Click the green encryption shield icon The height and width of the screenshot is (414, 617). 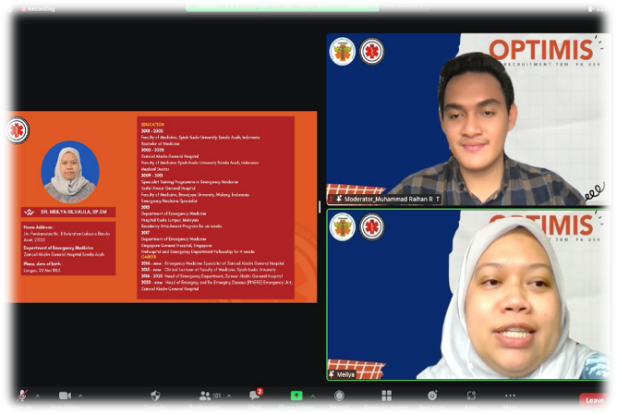tap(9, 8)
